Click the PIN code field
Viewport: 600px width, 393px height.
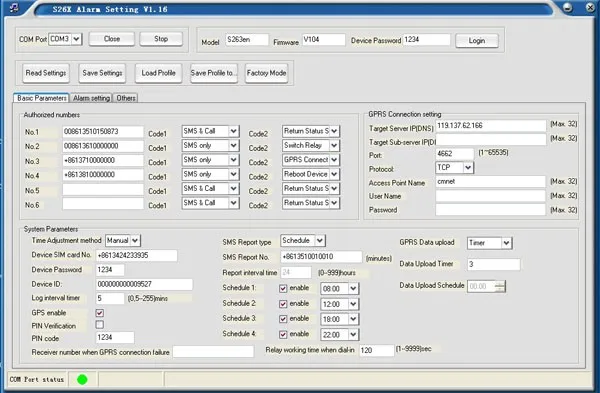point(115,338)
